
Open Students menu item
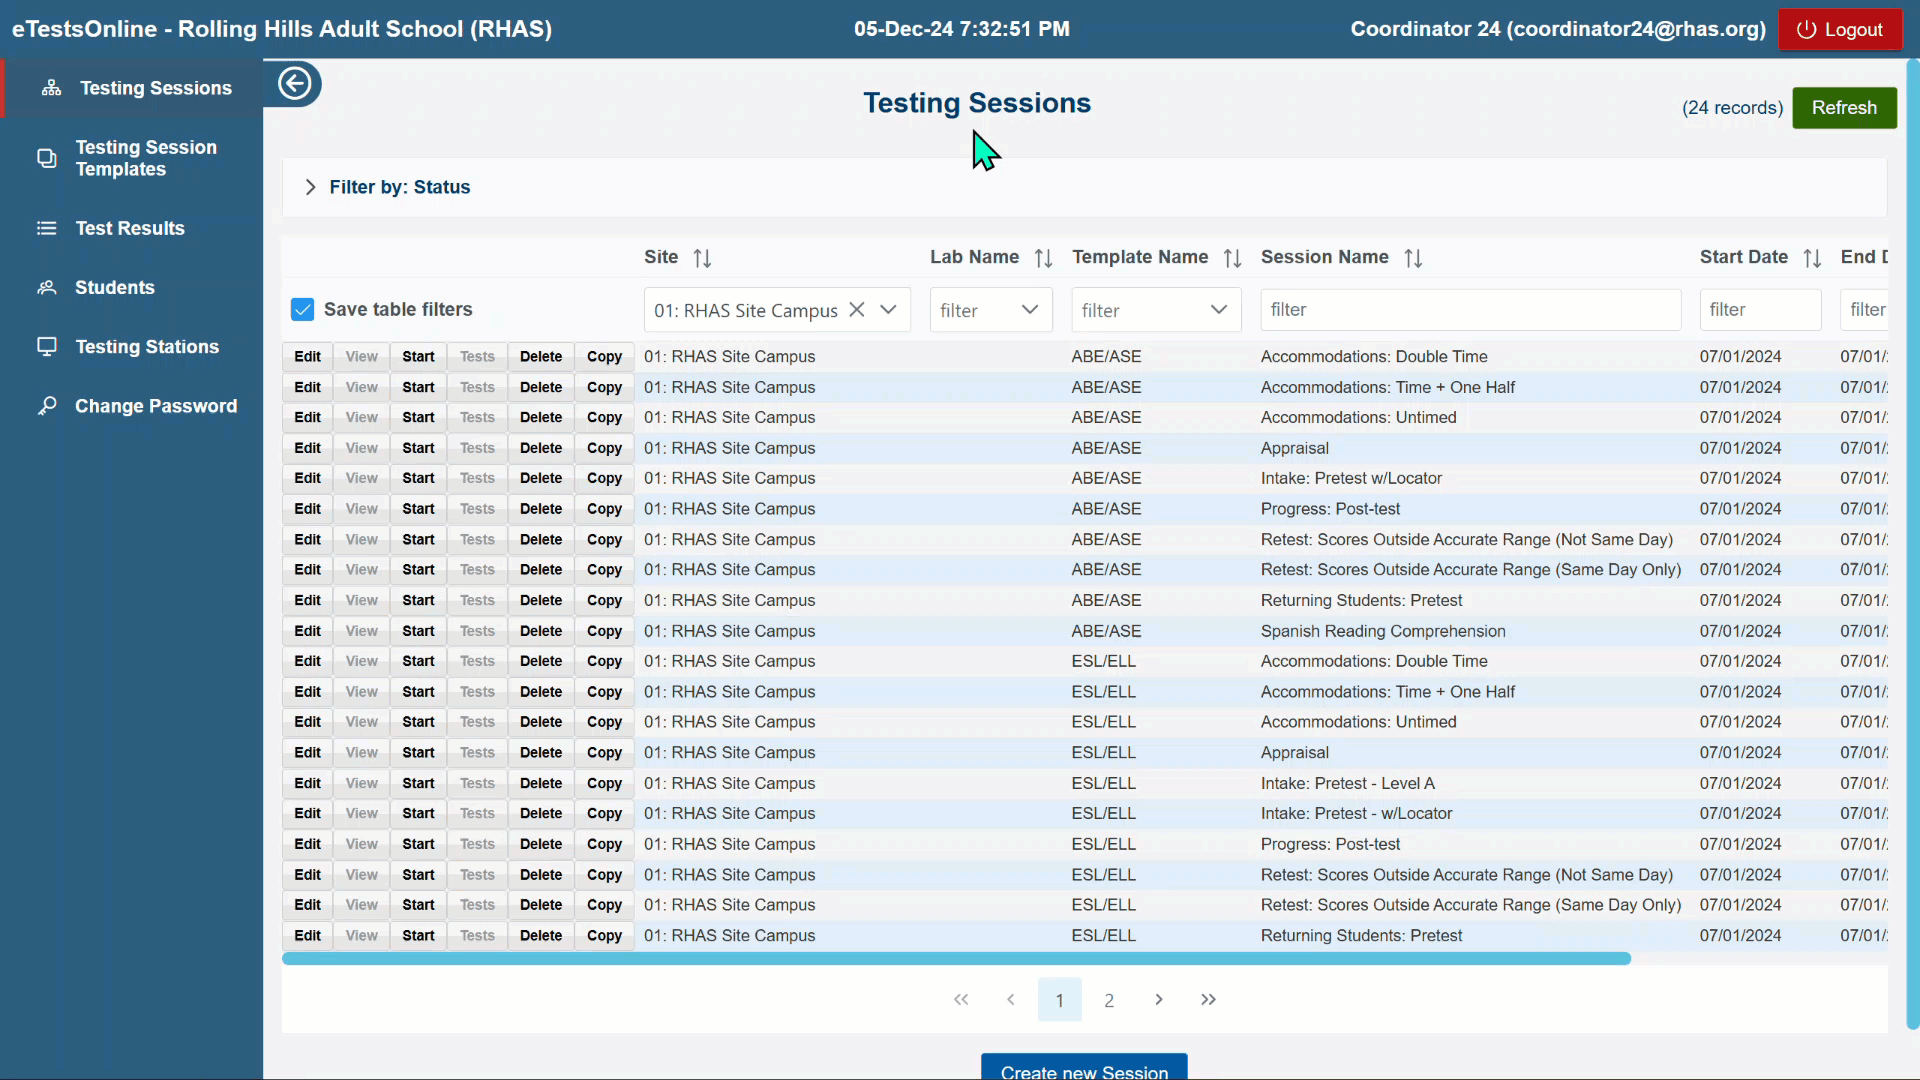point(132,287)
